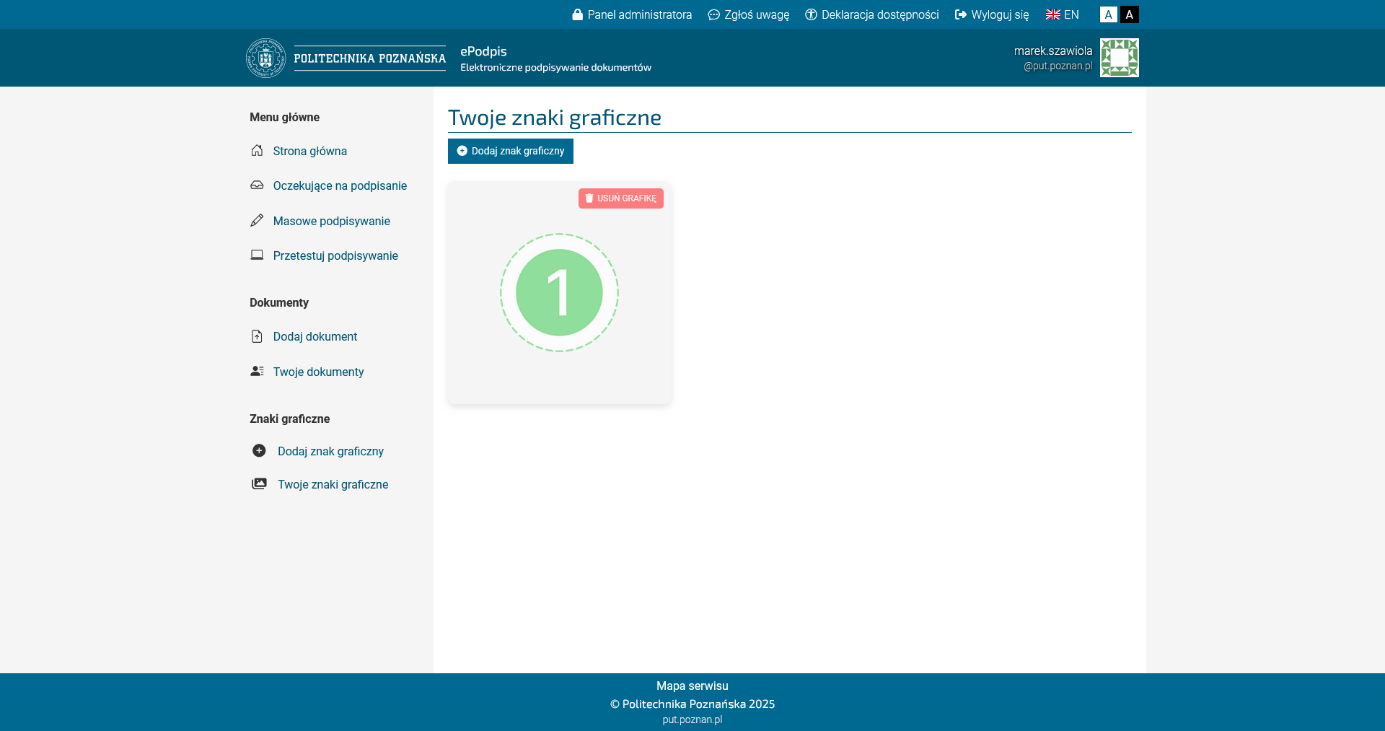Screen dimensions: 1385x731
Task: Open Politechnika Poznańska logo link
Action: coord(346,58)
